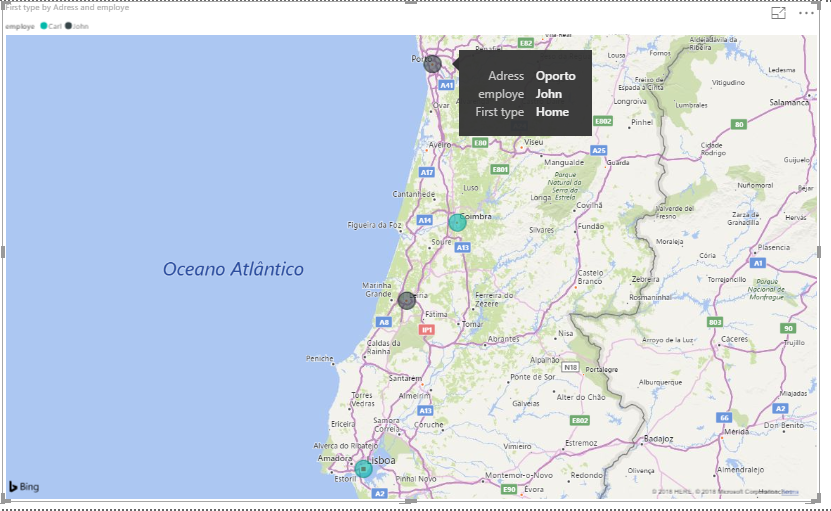
Task: Click the Carl legend color marker
Action: [44, 25]
